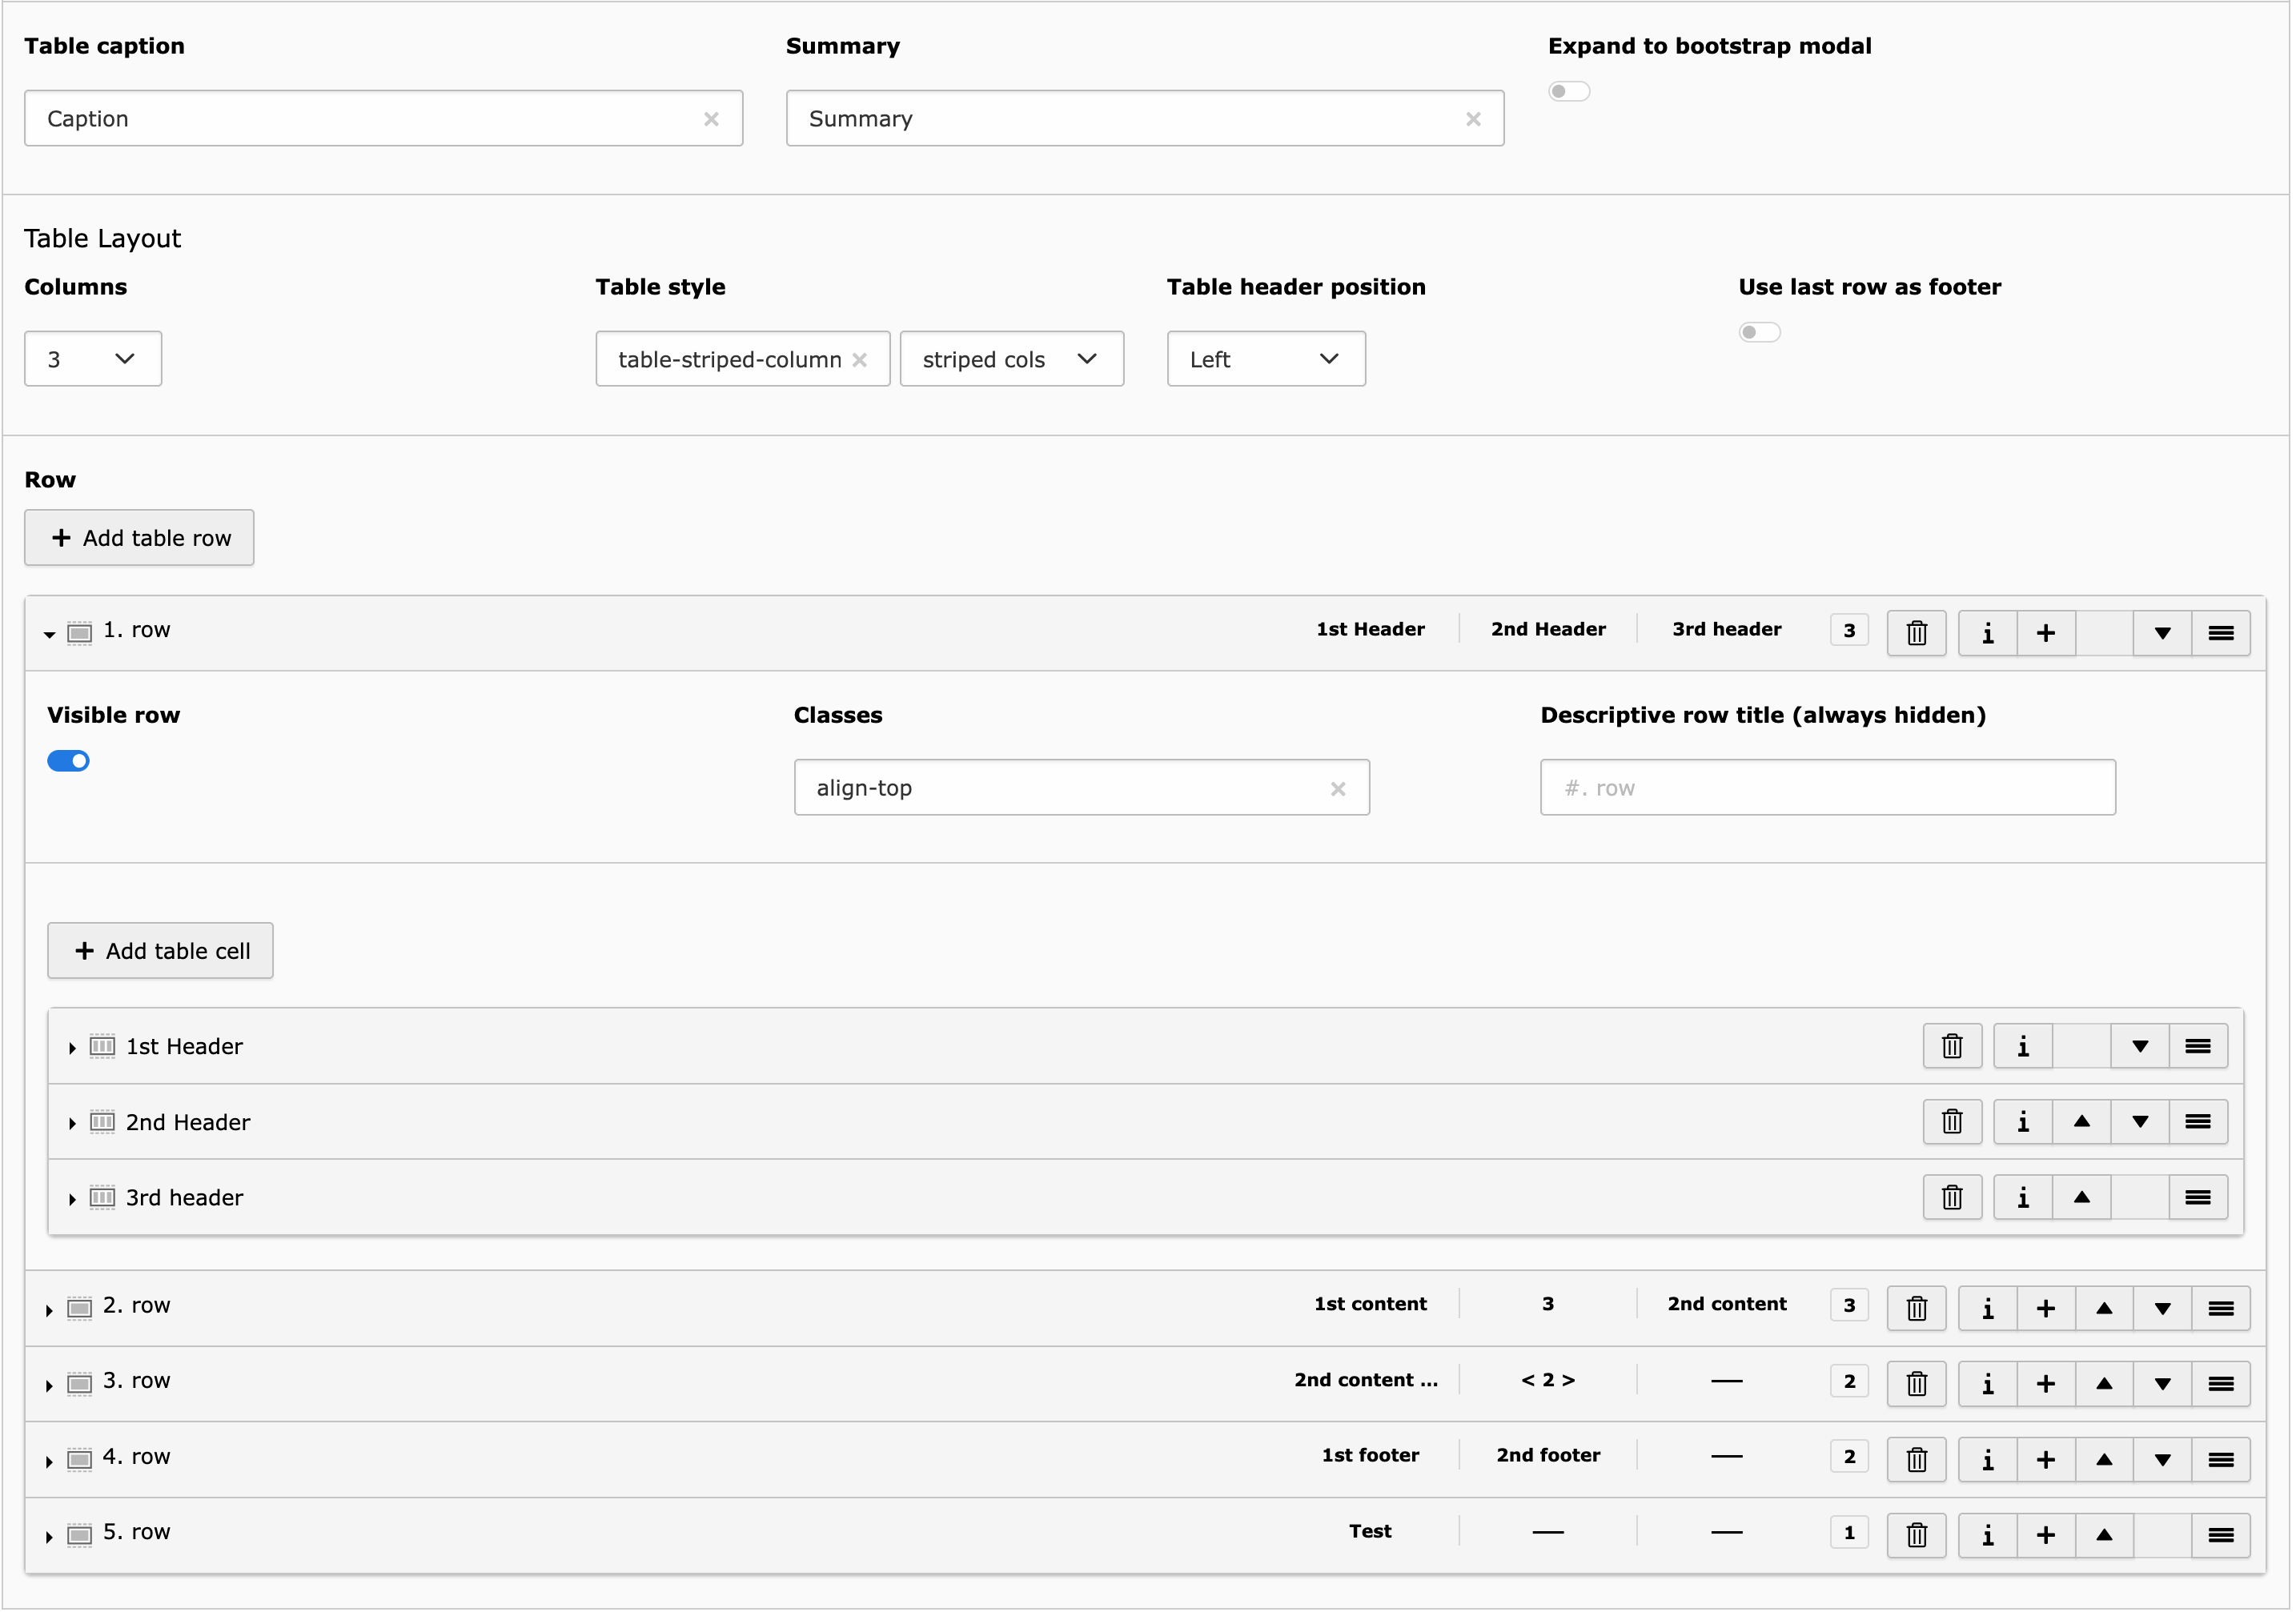Turn off the Visible row switch
2296x1612 pixels.
click(69, 762)
